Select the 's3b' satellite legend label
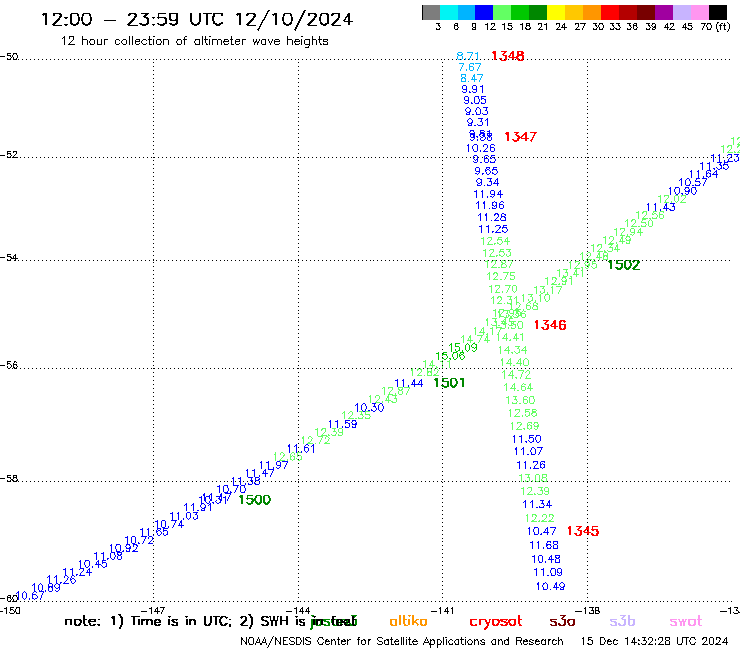This screenshot has width=740, height=650. coord(622,621)
